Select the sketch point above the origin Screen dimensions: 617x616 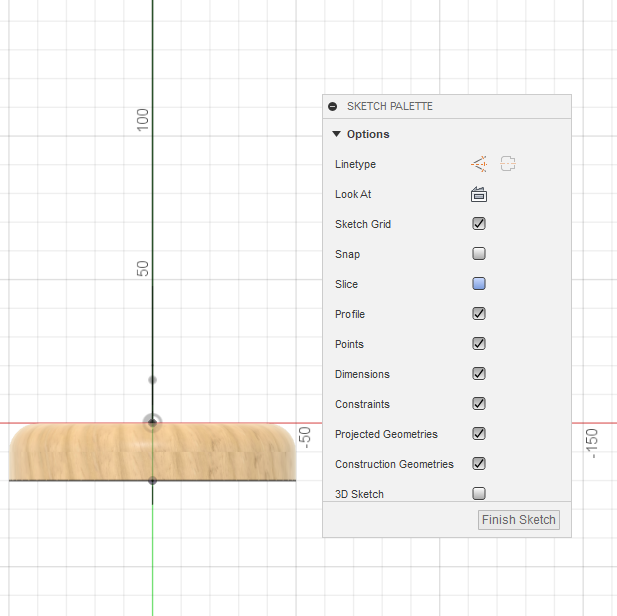point(152,380)
